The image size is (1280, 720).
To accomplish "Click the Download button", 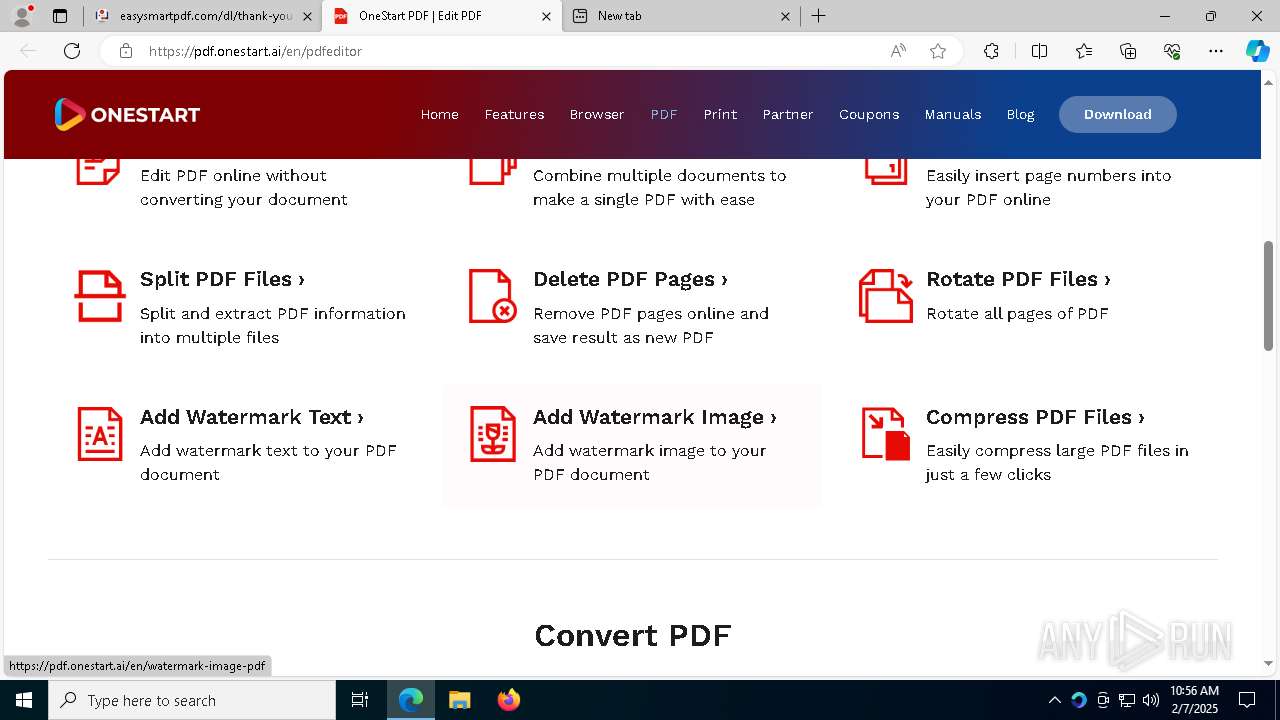I will point(1118,114).
